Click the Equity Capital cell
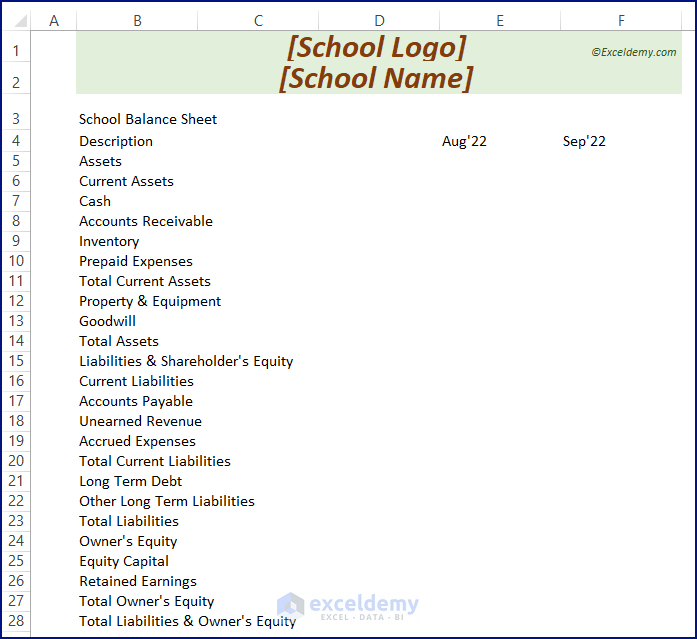This screenshot has height=639, width=697. click(124, 561)
